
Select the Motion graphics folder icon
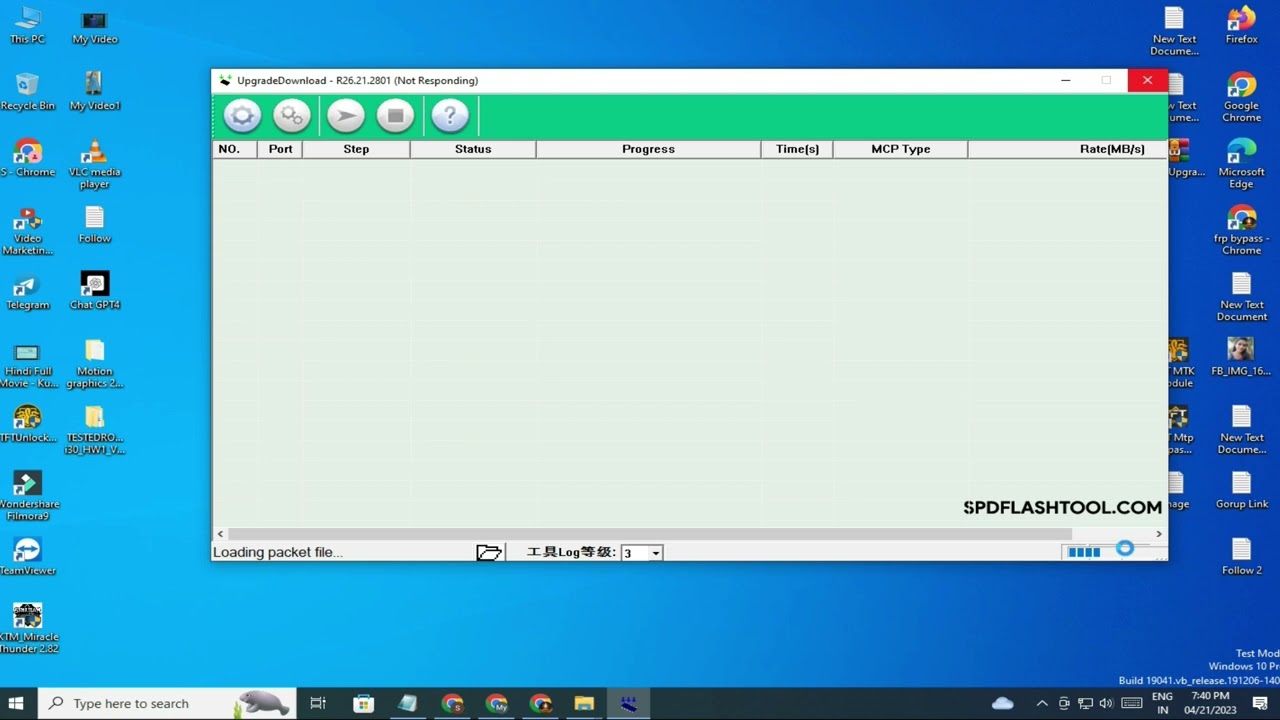point(95,364)
